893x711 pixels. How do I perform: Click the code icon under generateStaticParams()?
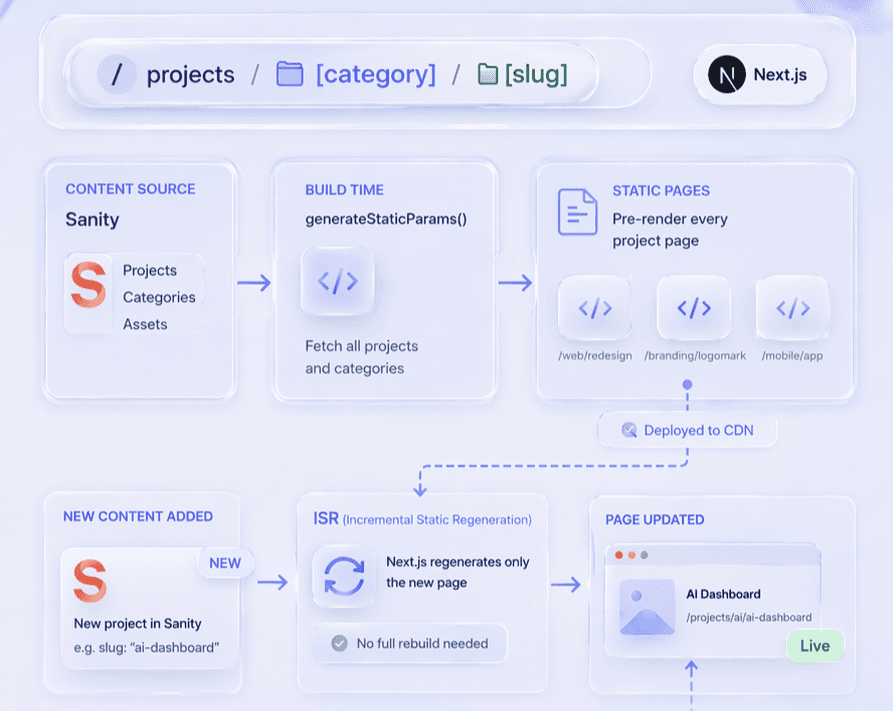(337, 283)
